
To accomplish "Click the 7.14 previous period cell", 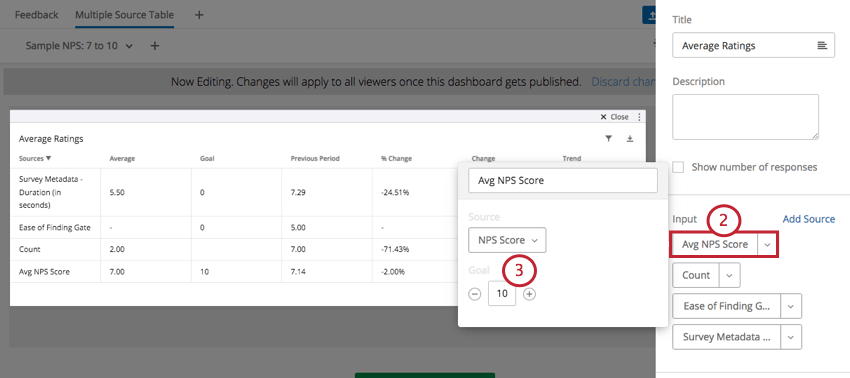I will coord(298,272).
